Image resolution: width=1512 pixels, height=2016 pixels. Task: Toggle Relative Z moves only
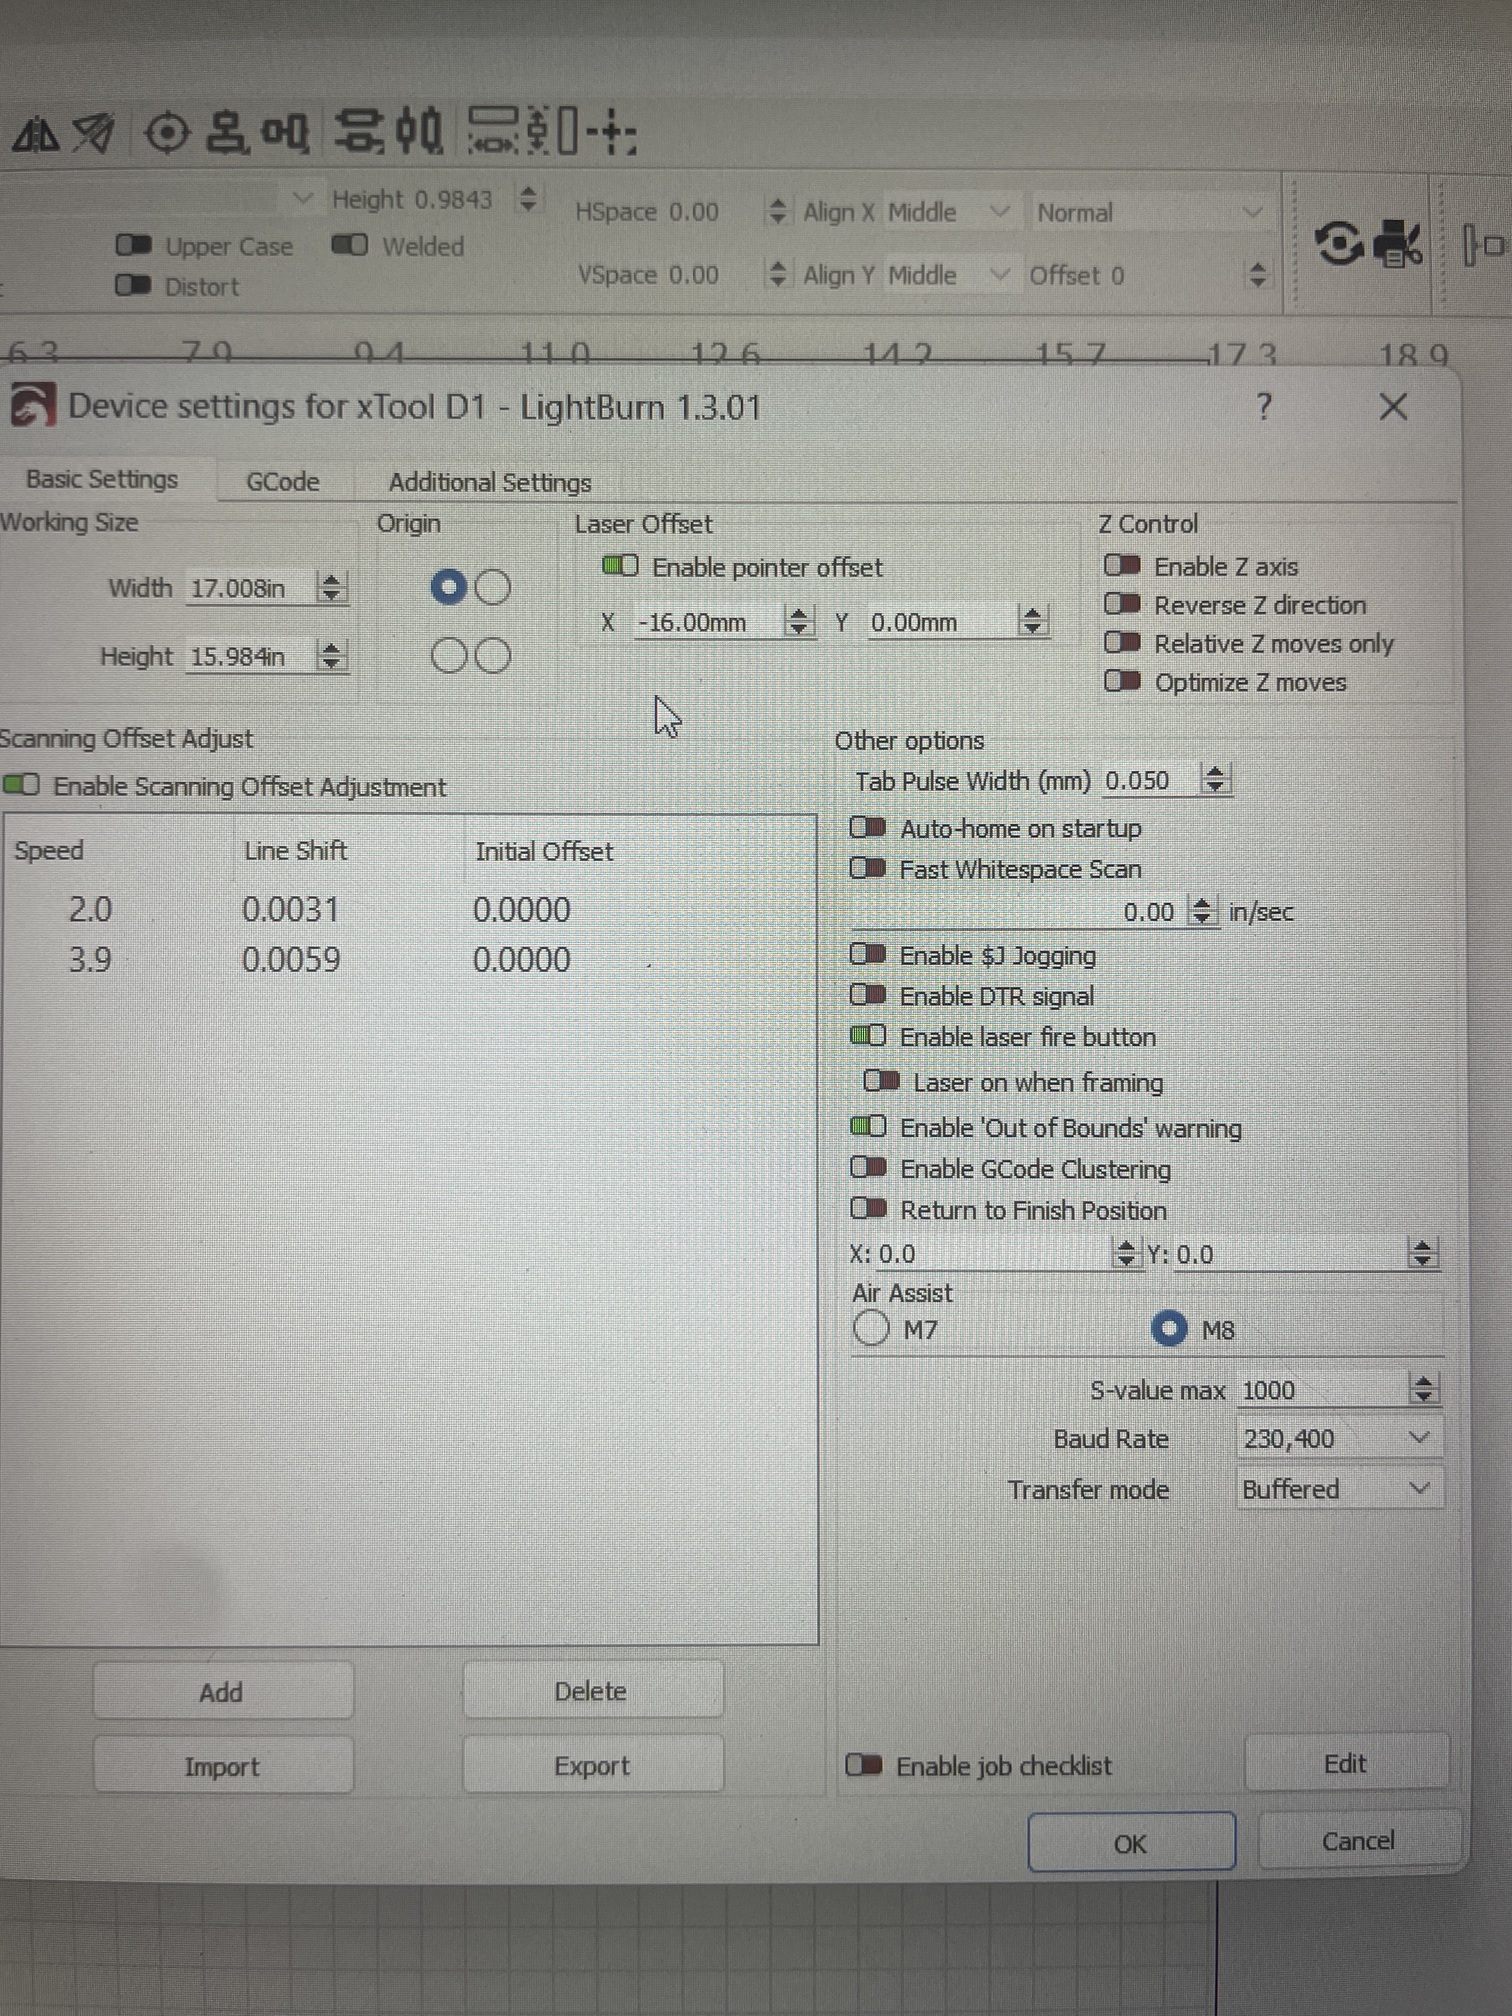[x=1122, y=643]
